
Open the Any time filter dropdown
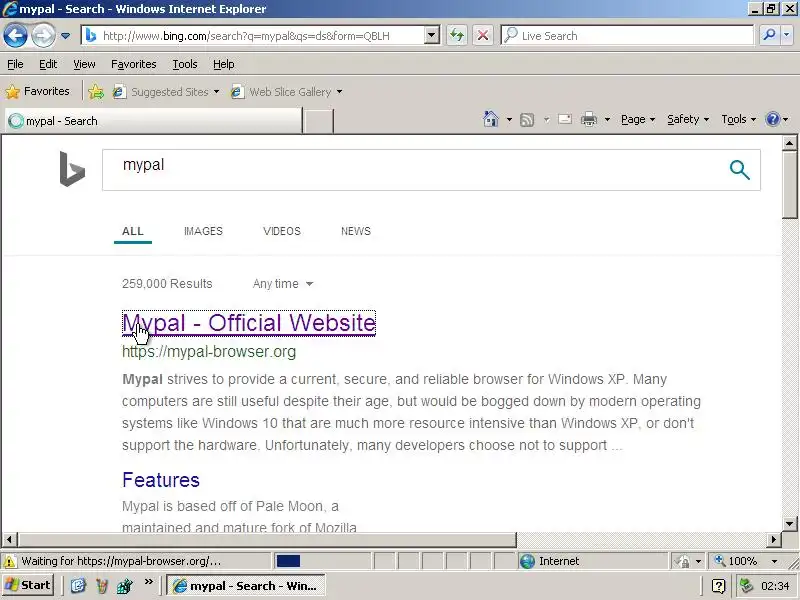tap(283, 284)
